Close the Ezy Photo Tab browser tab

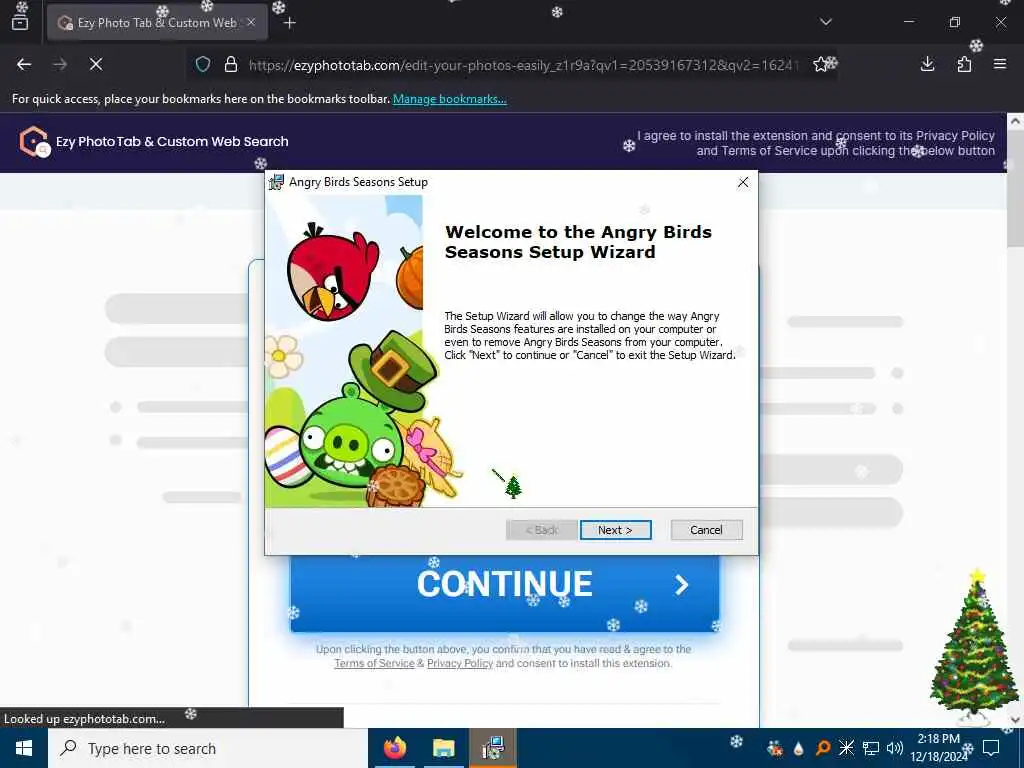[251, 22]
